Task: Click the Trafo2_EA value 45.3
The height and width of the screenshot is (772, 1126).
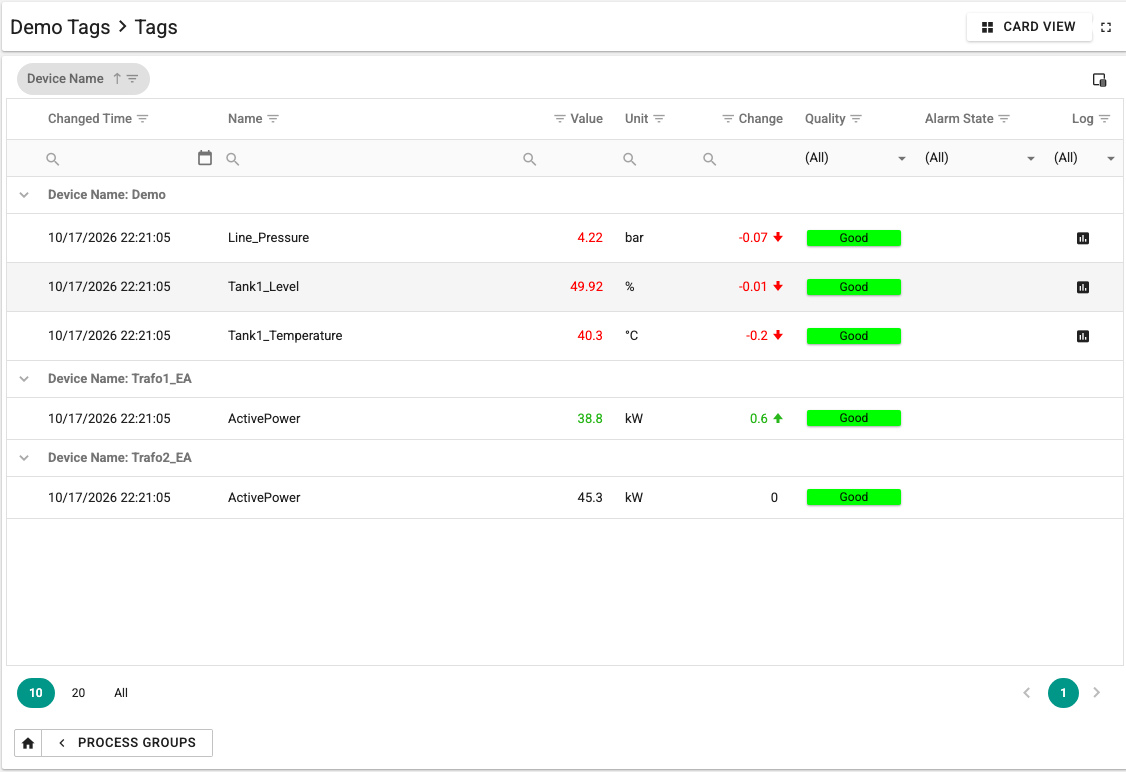Action: point(590,498)
